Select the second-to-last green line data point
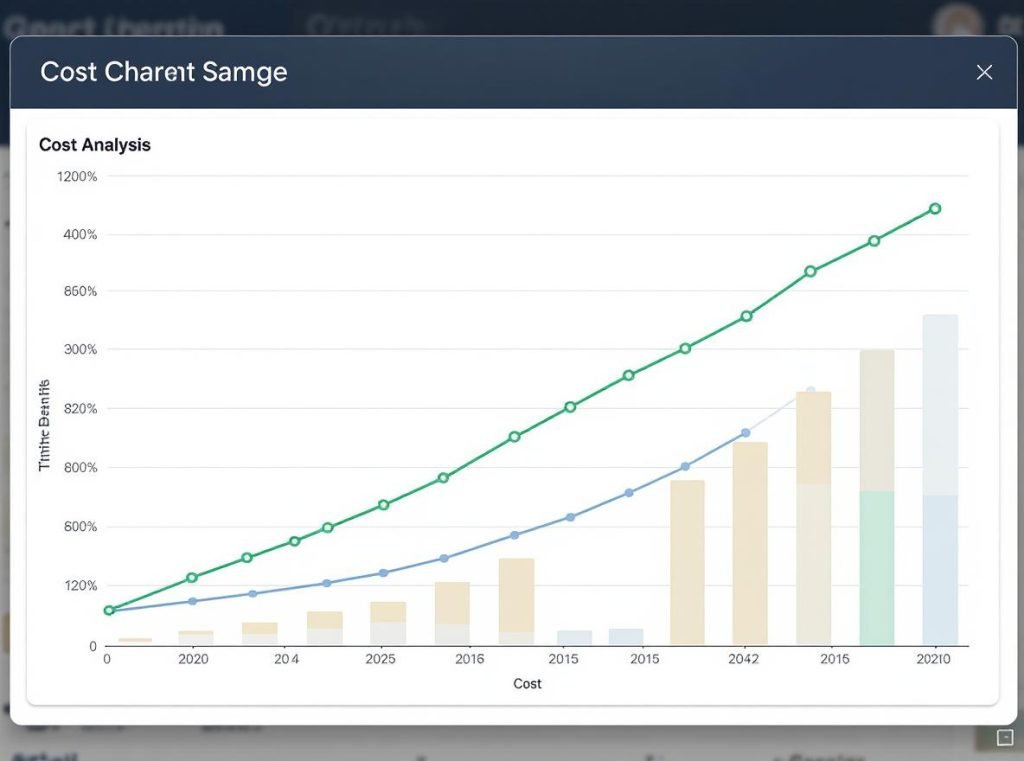1024x761 pixels. (x=874, y=241)
